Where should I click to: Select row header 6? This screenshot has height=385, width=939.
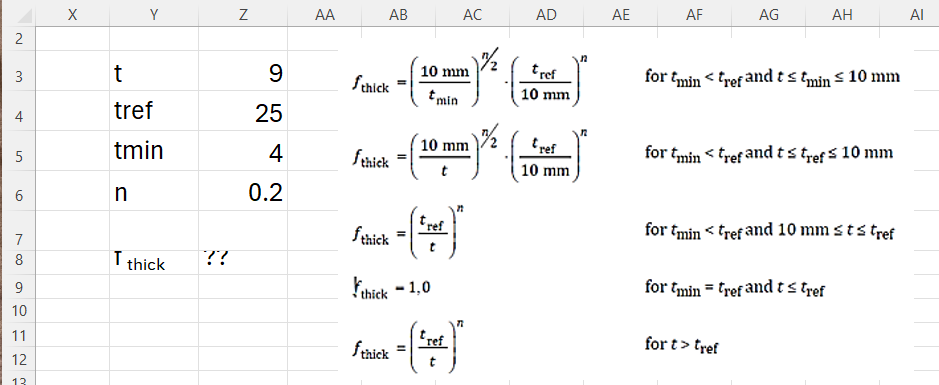[18, 191]
